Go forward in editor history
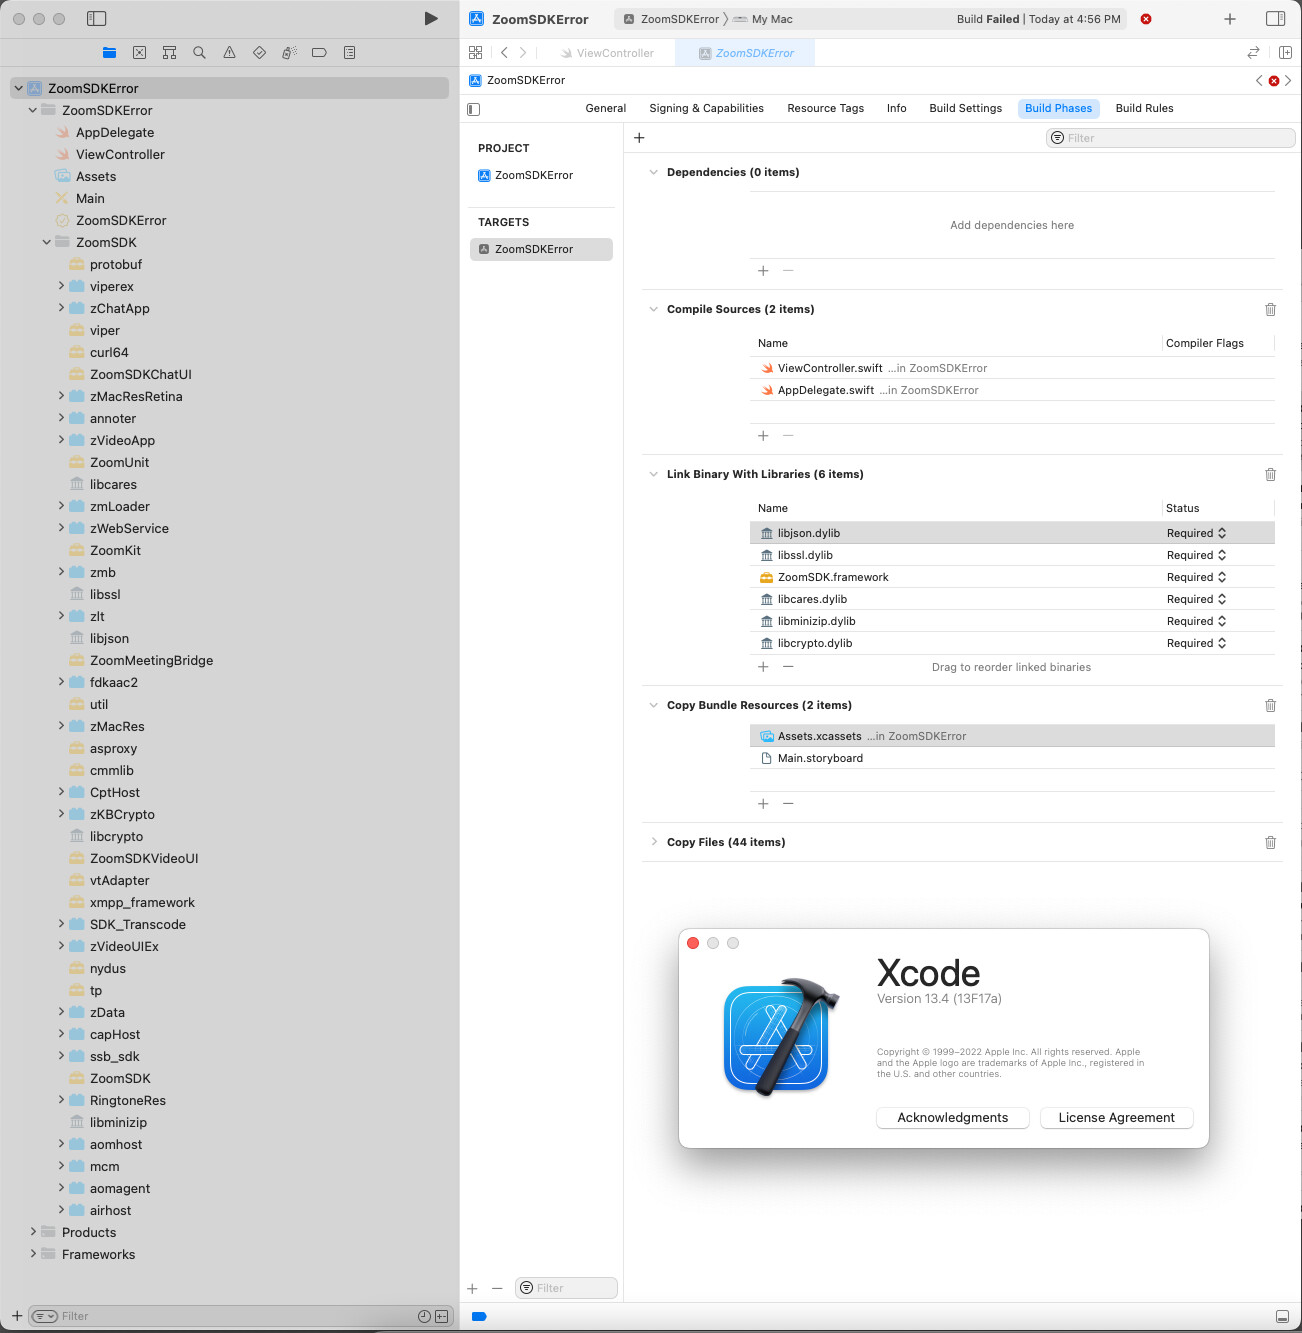This screenshot has height=1333, width=1302. click(522, 53)
